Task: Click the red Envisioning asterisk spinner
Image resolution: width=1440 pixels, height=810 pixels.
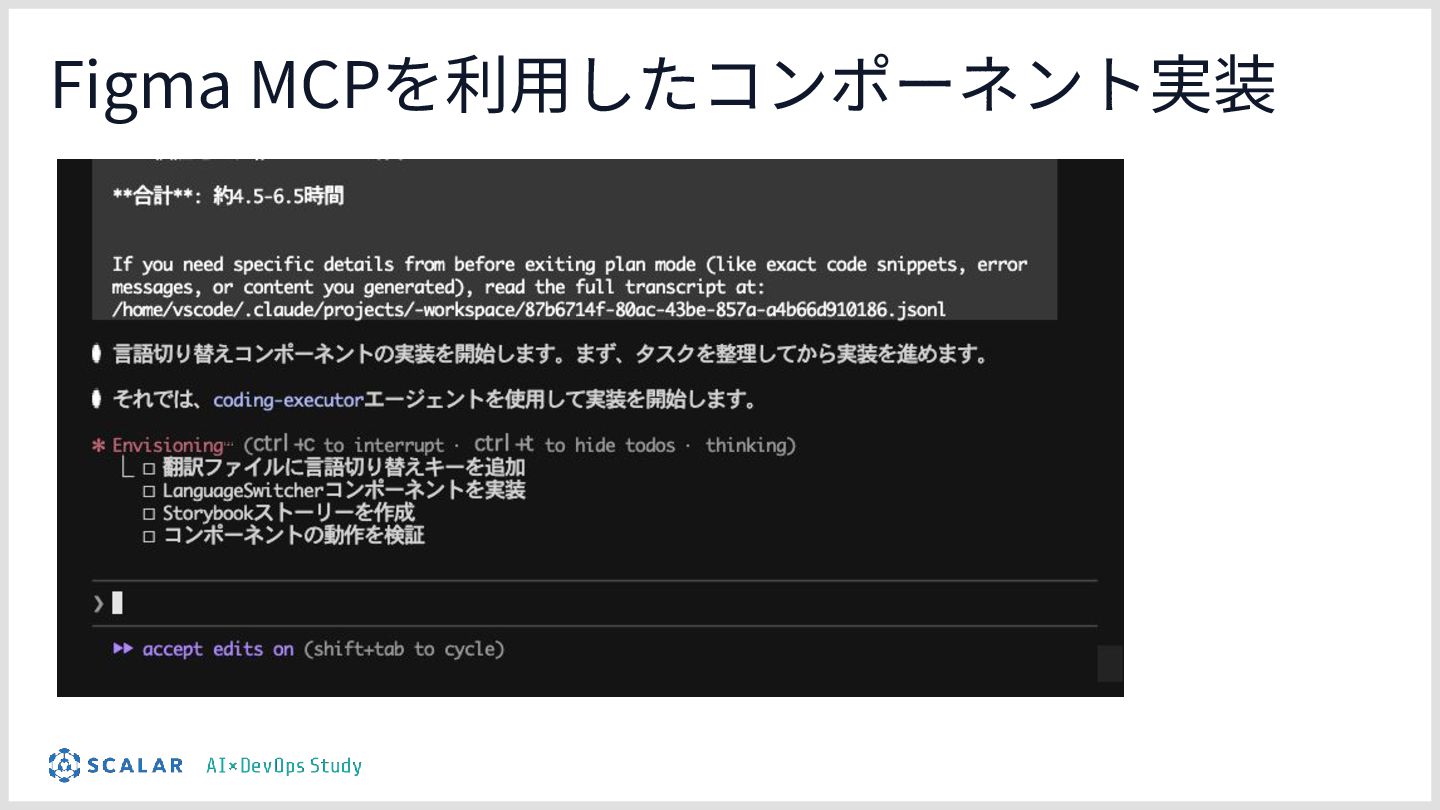Action: (x=98, y=446)
